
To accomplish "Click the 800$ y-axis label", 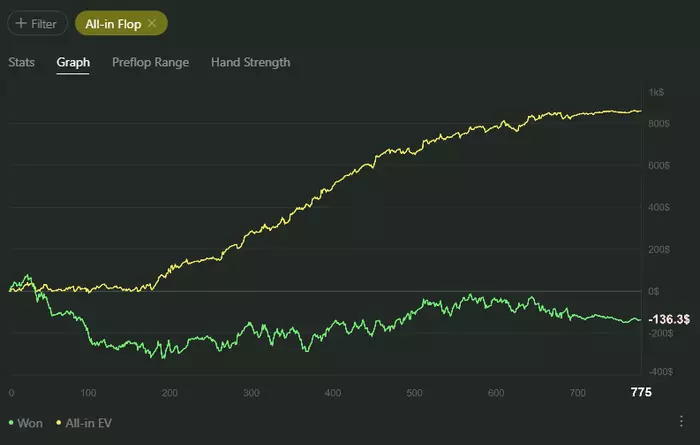I will click(658, 124).
